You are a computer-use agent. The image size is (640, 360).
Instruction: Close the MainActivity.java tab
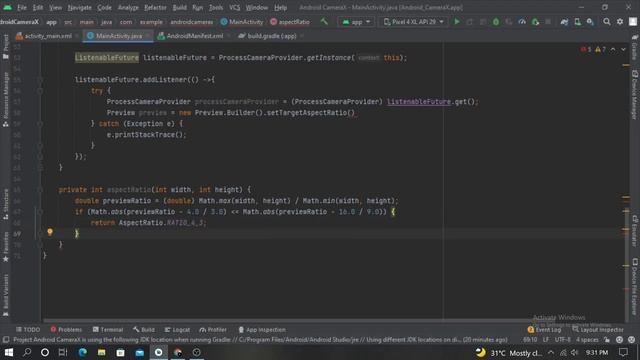[148, 36]
